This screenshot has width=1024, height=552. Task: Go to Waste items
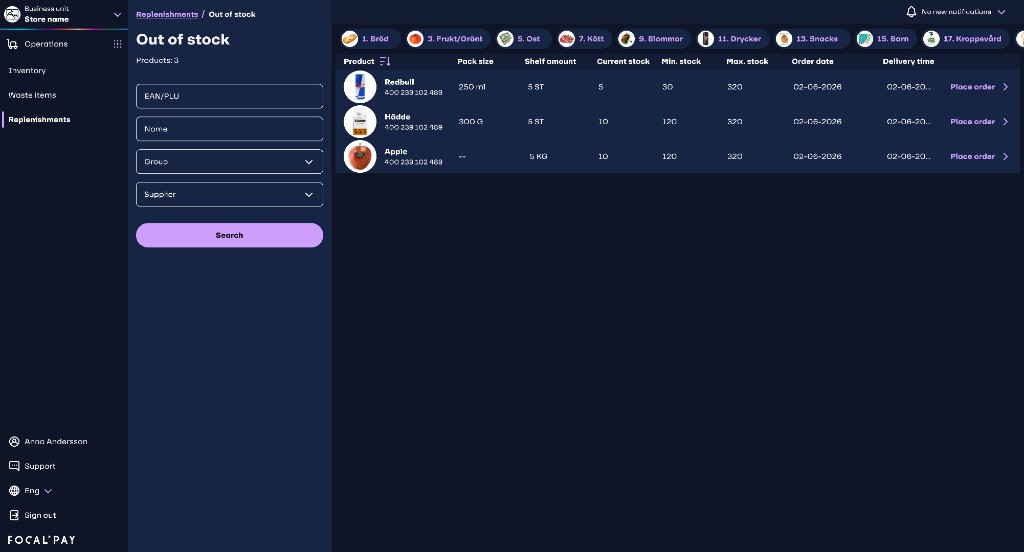[33, 95]
